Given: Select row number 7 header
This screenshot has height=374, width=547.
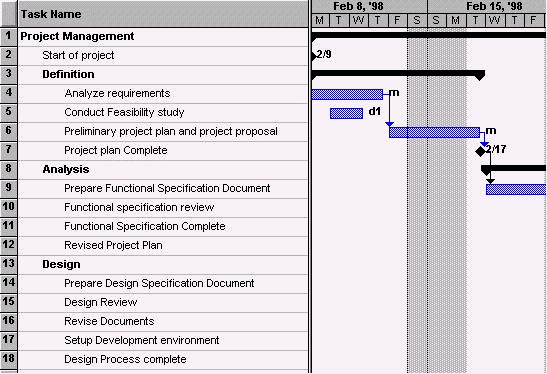Looking at the screenshot, I should coord(8,150).
